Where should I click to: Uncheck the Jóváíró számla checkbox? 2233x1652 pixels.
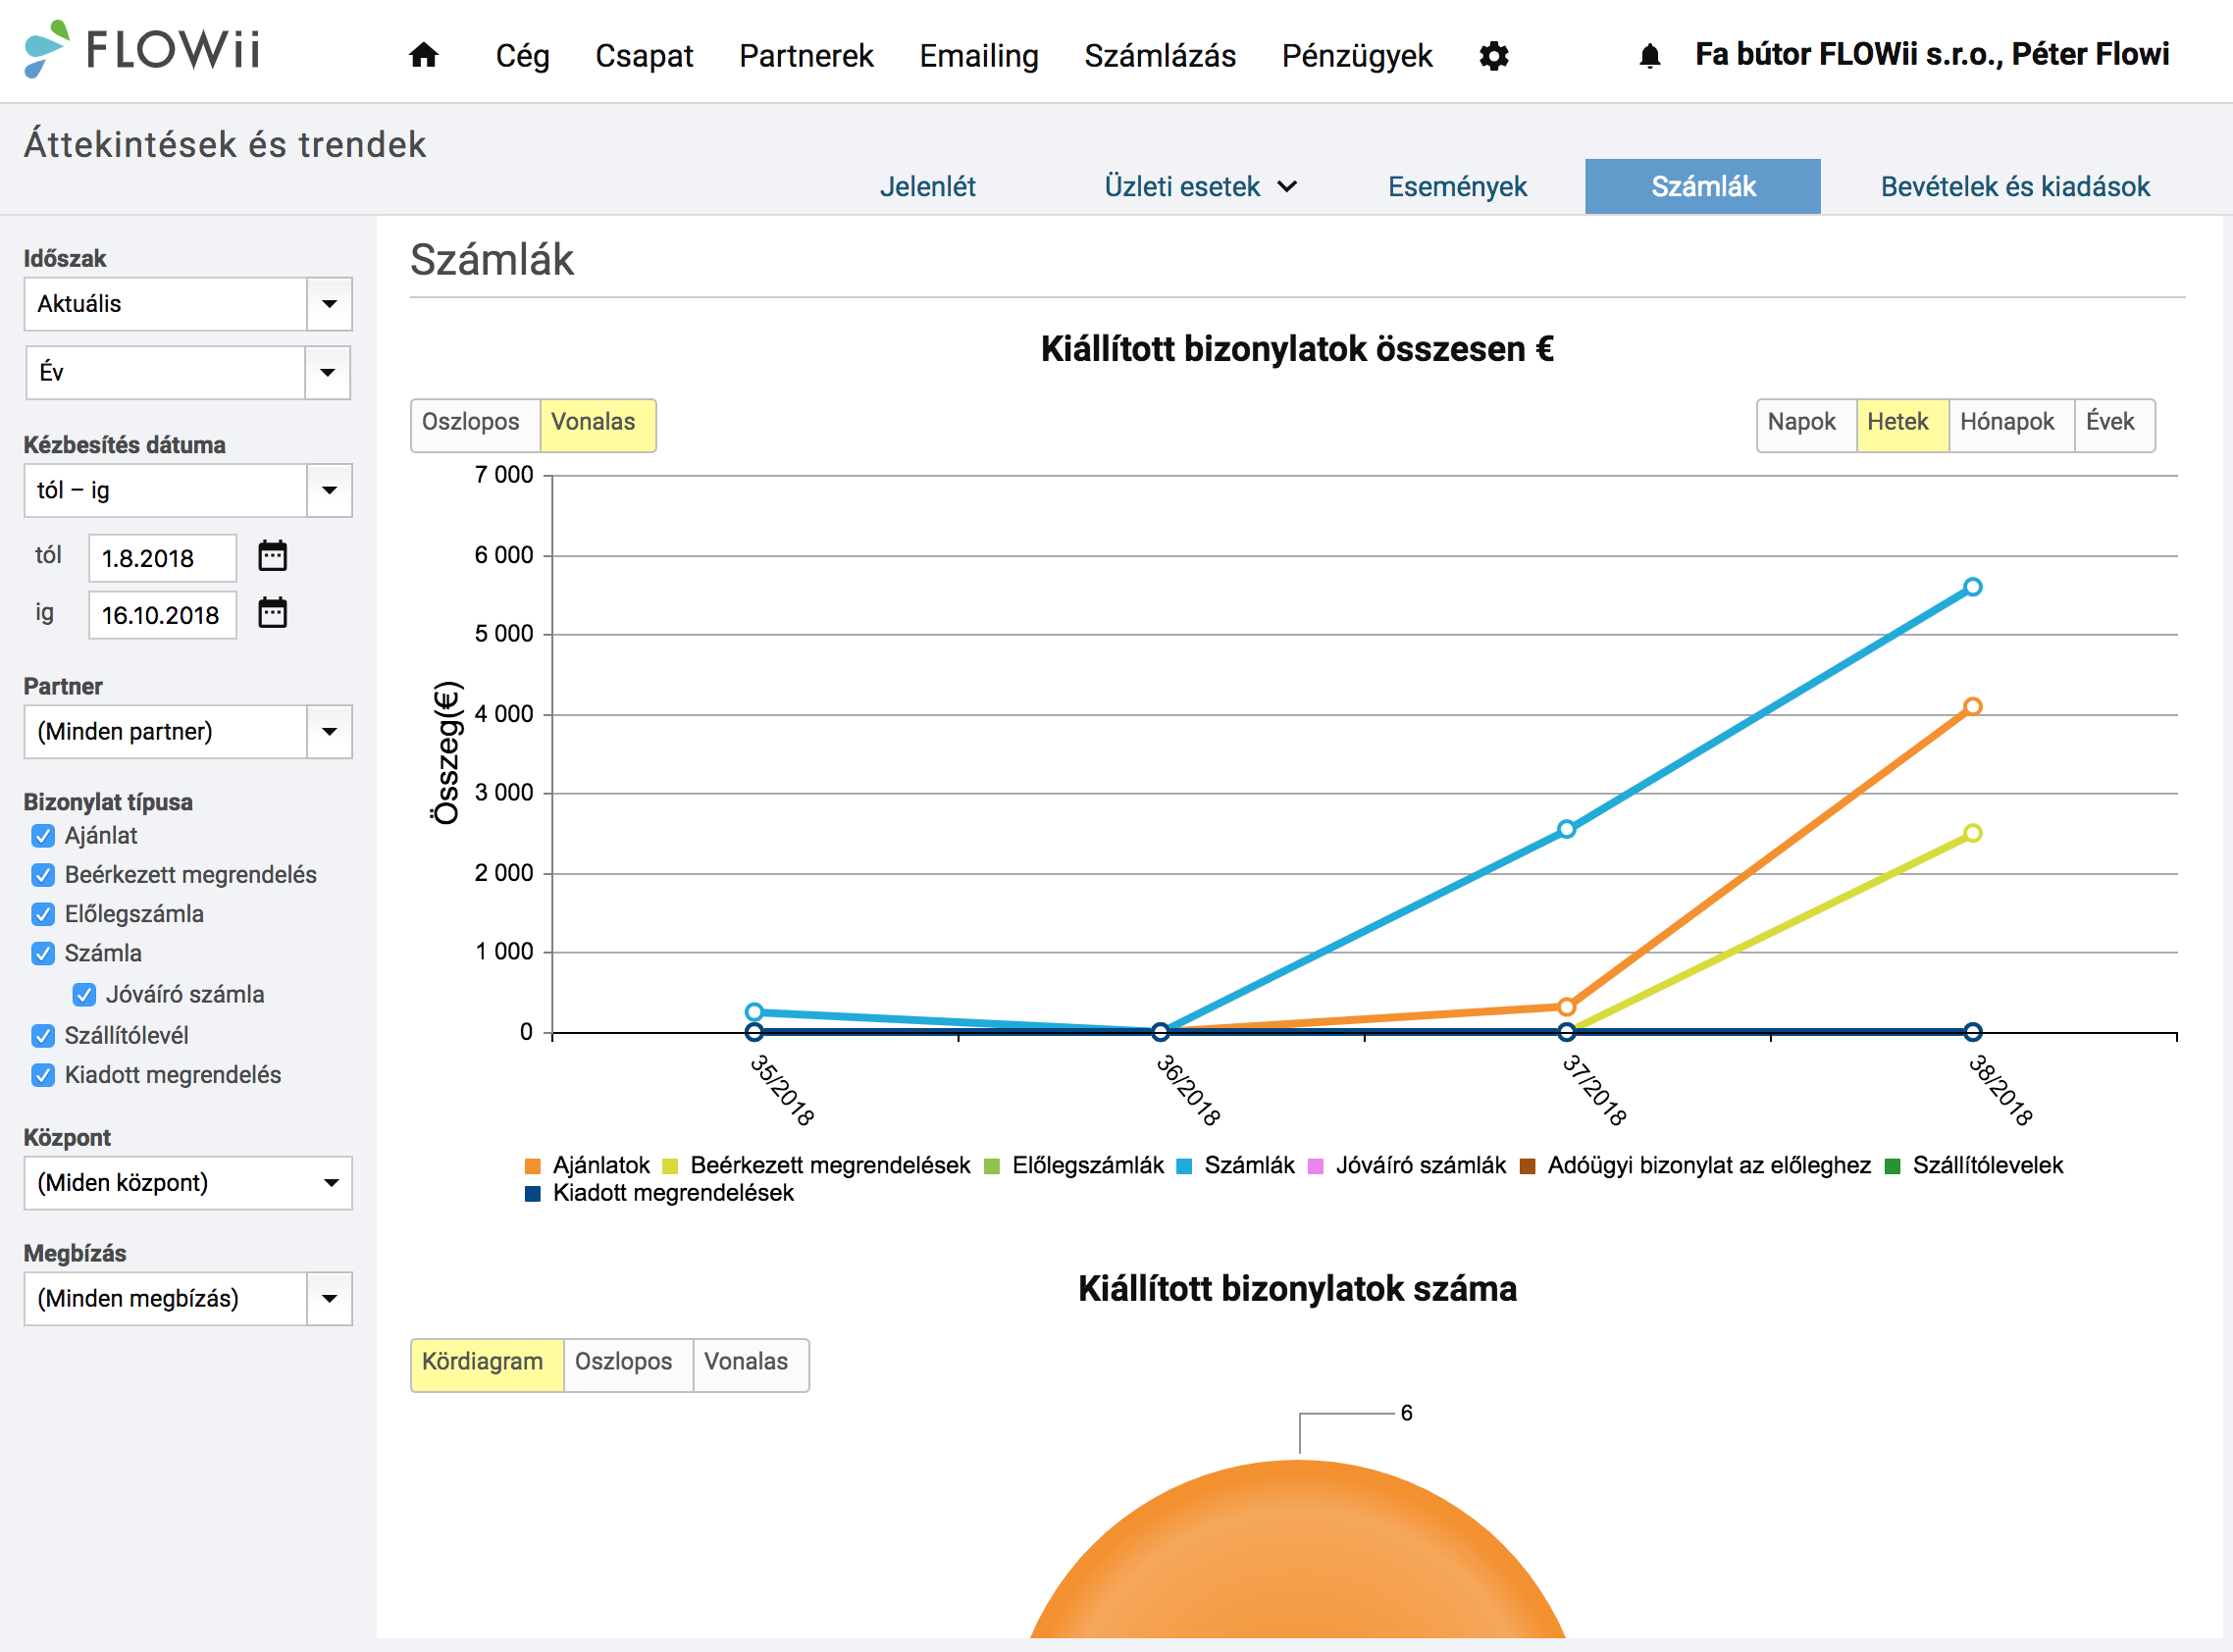(84, 994)
